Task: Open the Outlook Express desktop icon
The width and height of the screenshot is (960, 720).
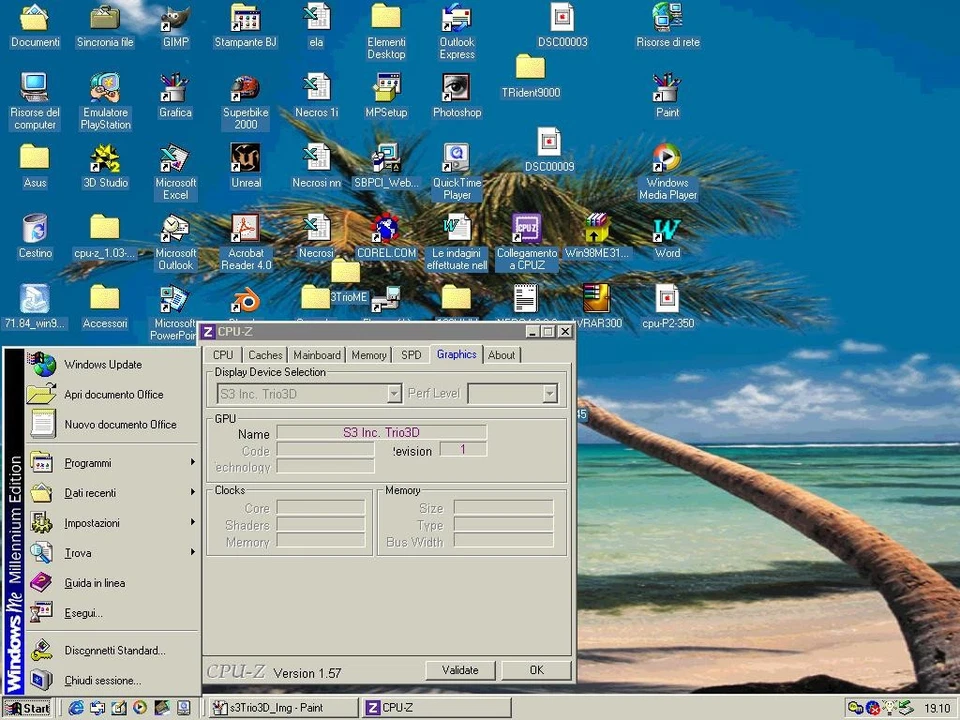Action: pos(456,19)
